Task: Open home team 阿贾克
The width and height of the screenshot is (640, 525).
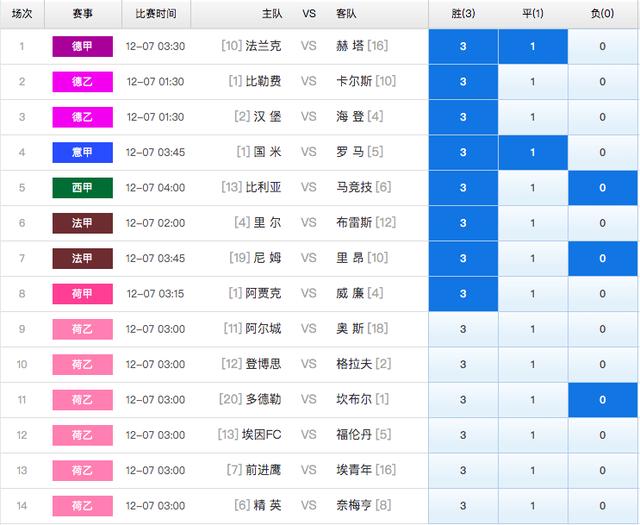Action: [x=263, y=294]
